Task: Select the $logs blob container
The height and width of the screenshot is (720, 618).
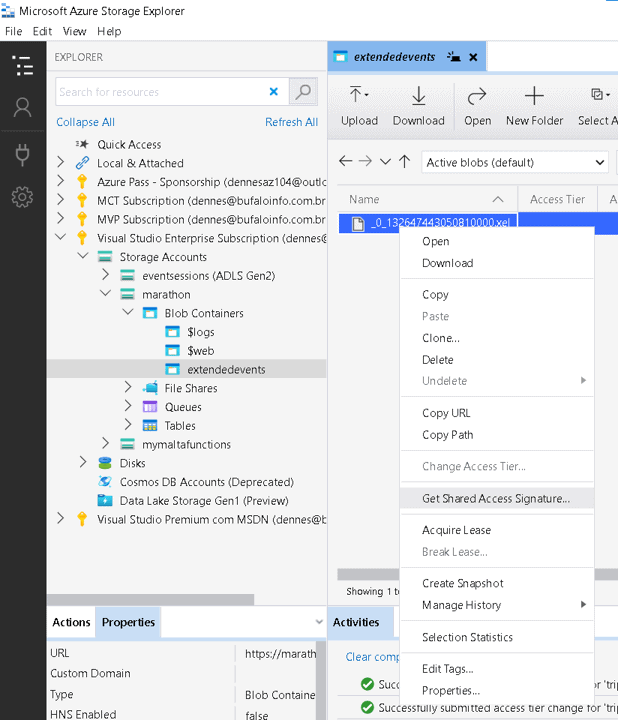Action: point(200,332)
